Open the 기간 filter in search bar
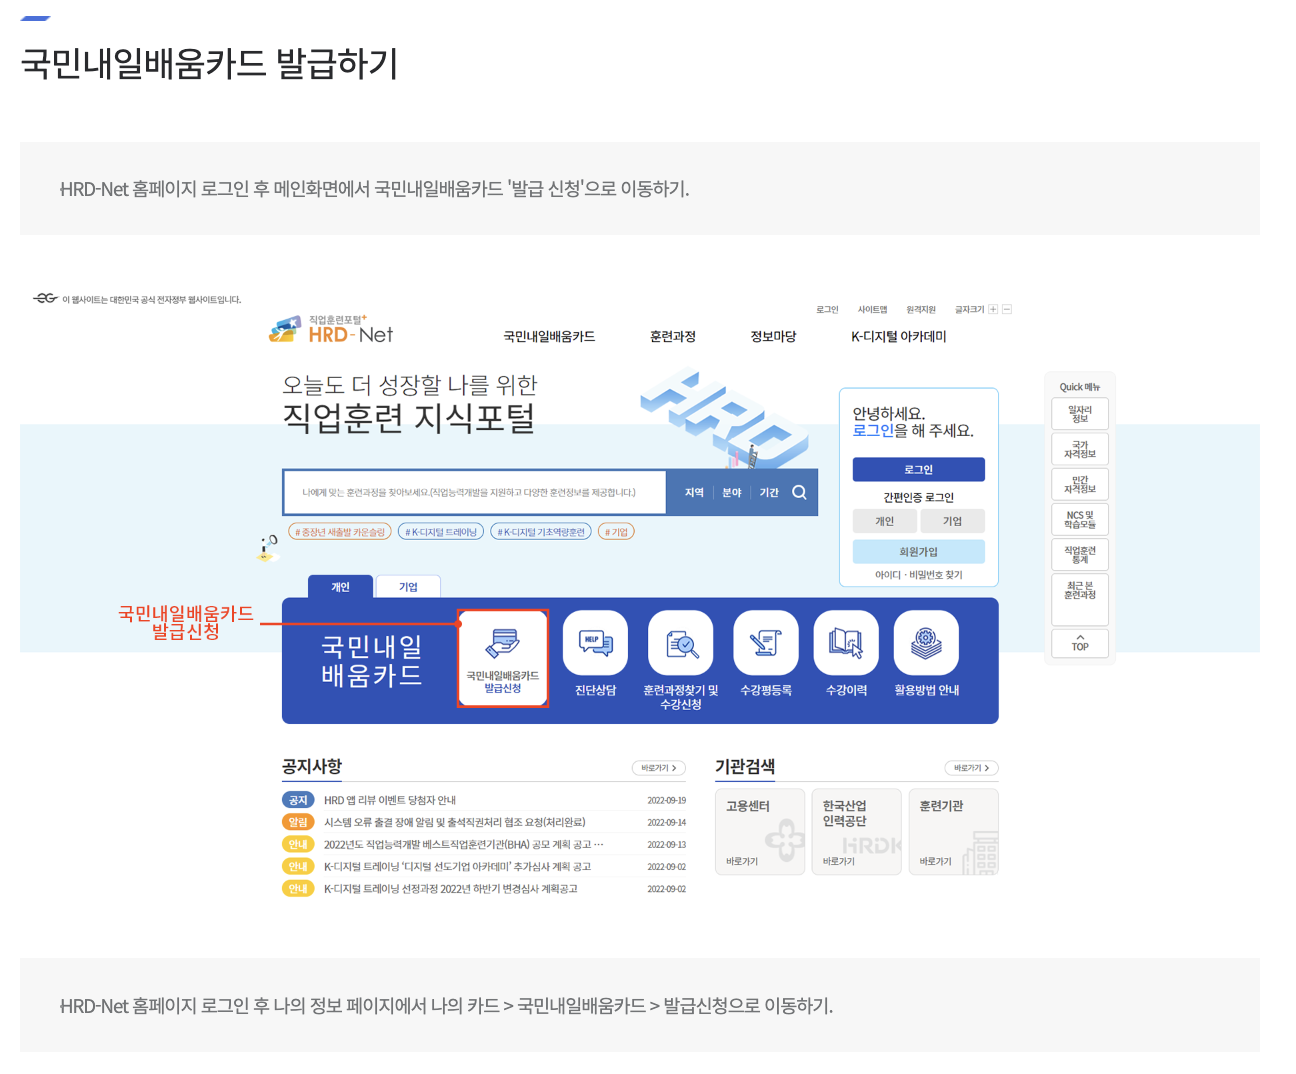Viewport: 1296px width, 1074px height. (769, 492)
